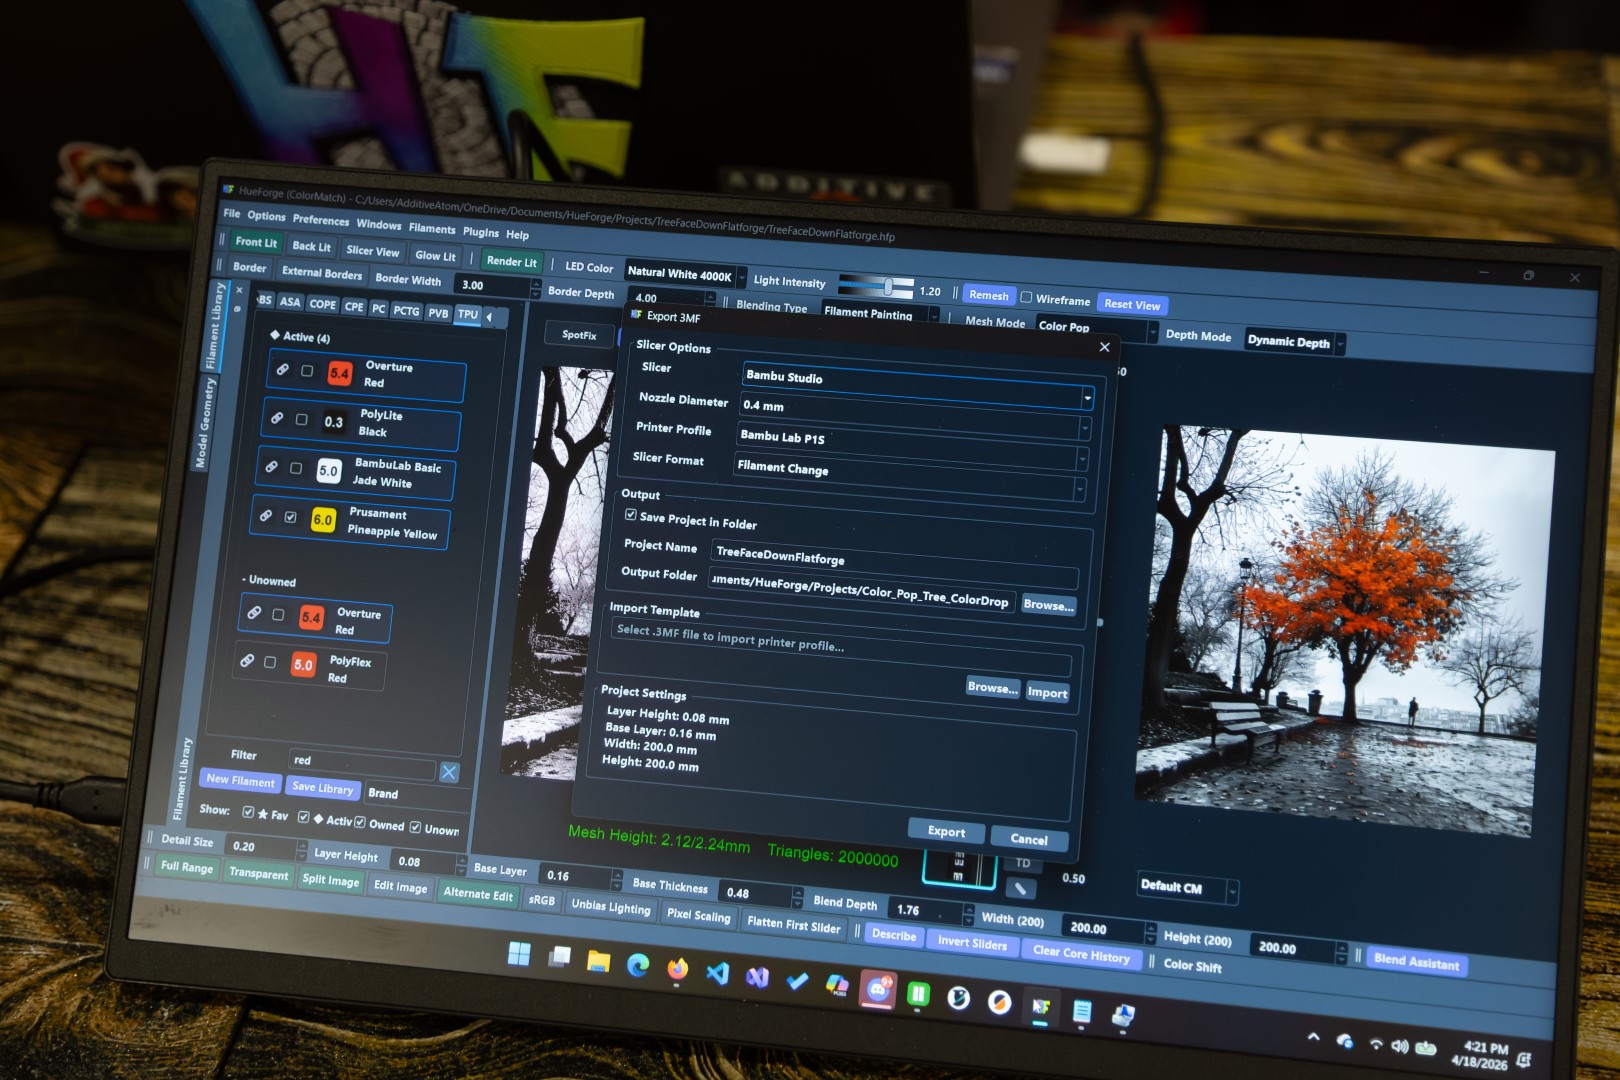Screen dimensions: 1620x1080
Task: Click the link icon on the PolyLite Black filament
Action: pos(277,418)
